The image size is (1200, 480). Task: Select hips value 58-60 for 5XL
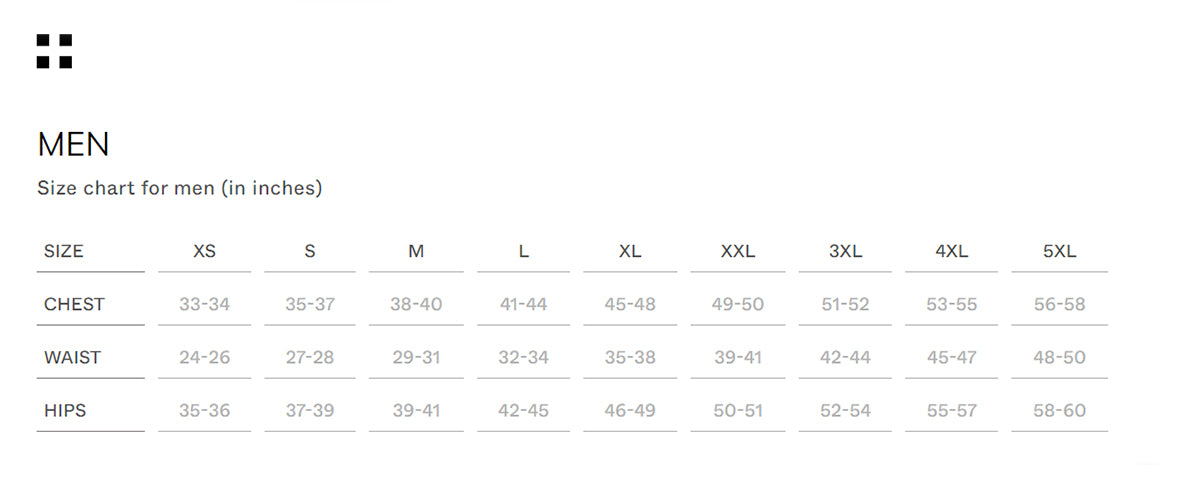coord(1059,410)
